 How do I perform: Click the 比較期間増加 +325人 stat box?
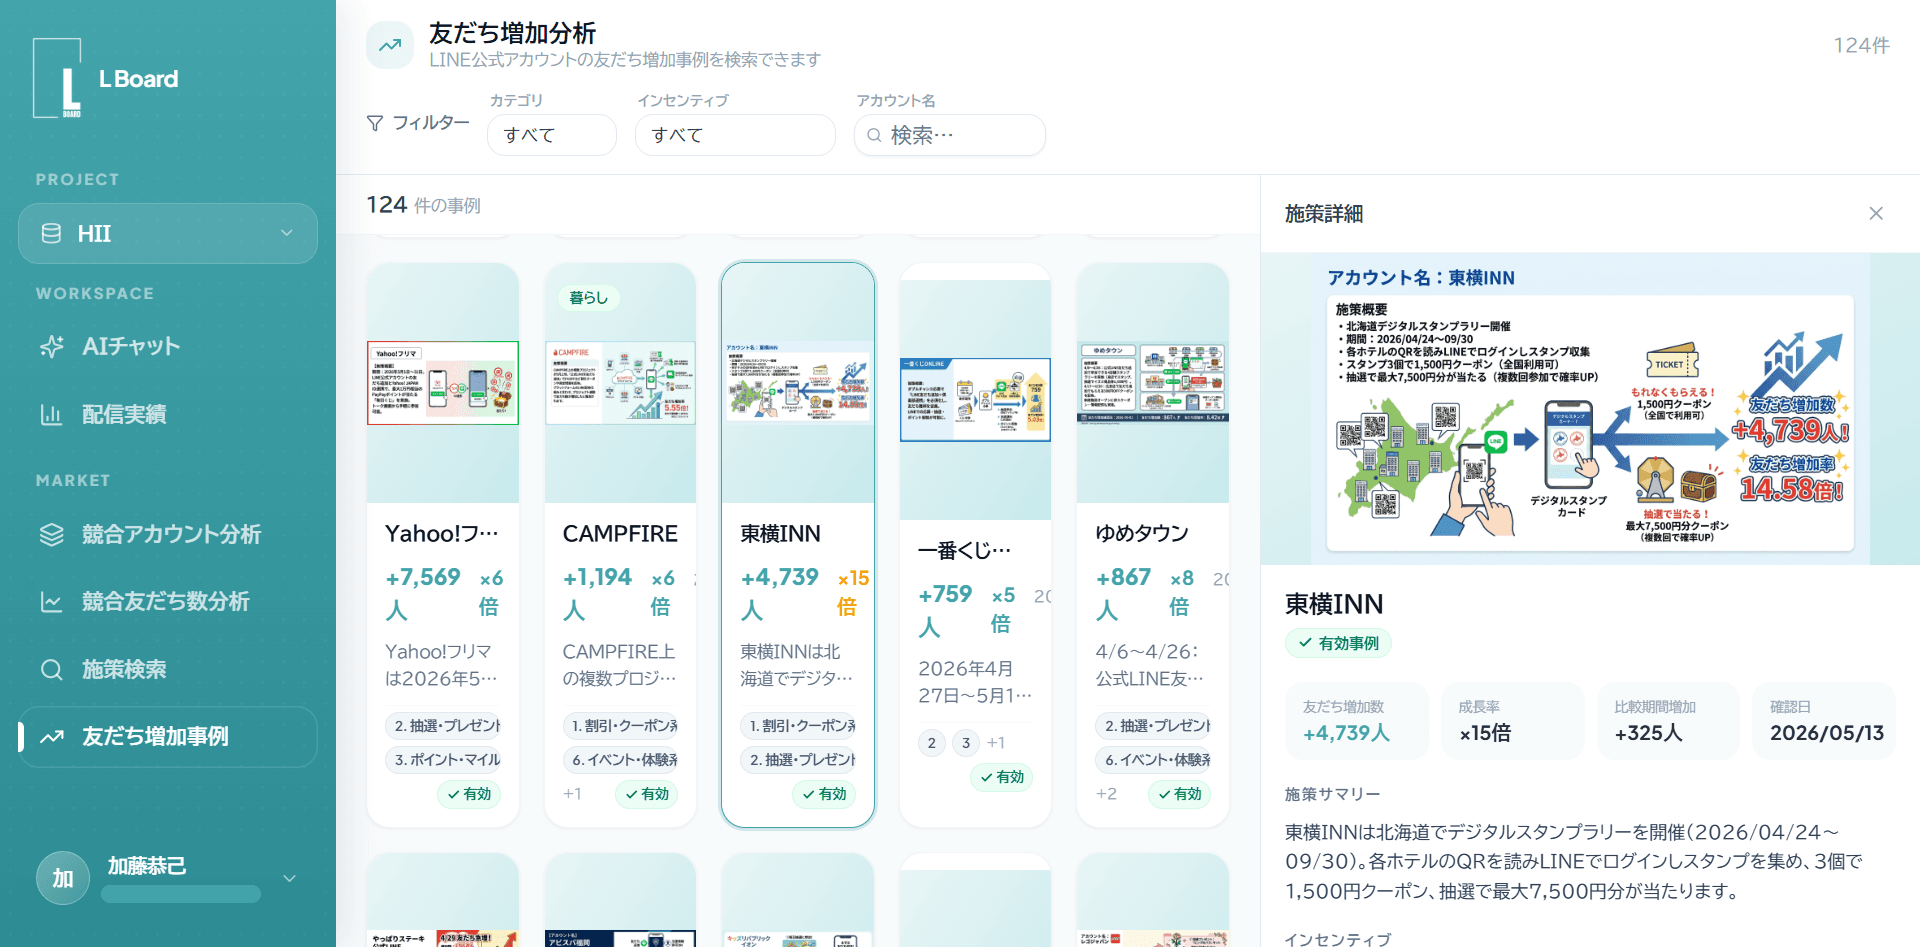[x=1669, y=721]
